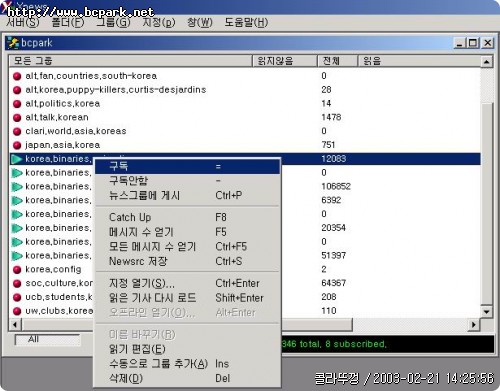Click red icon beside clari.world.asia.koreas
This screenshot has height=391, width=500.
click(17, 131)
